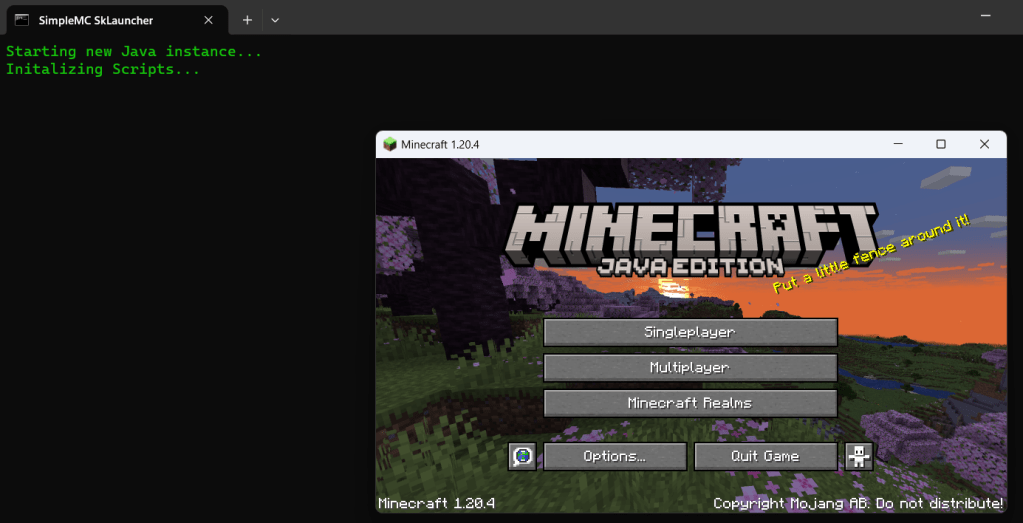Minimize the SkLauncher terminal window
This screenshot has height=523, width=1023.
[986, 15]
